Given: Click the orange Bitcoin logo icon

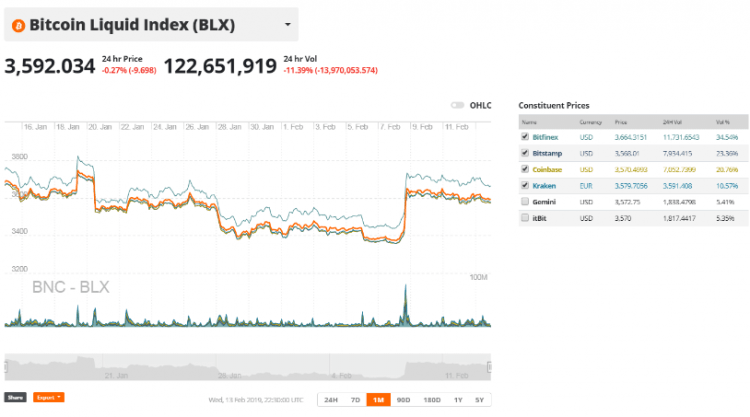Looking at the screenshot, I should point(18,25).
